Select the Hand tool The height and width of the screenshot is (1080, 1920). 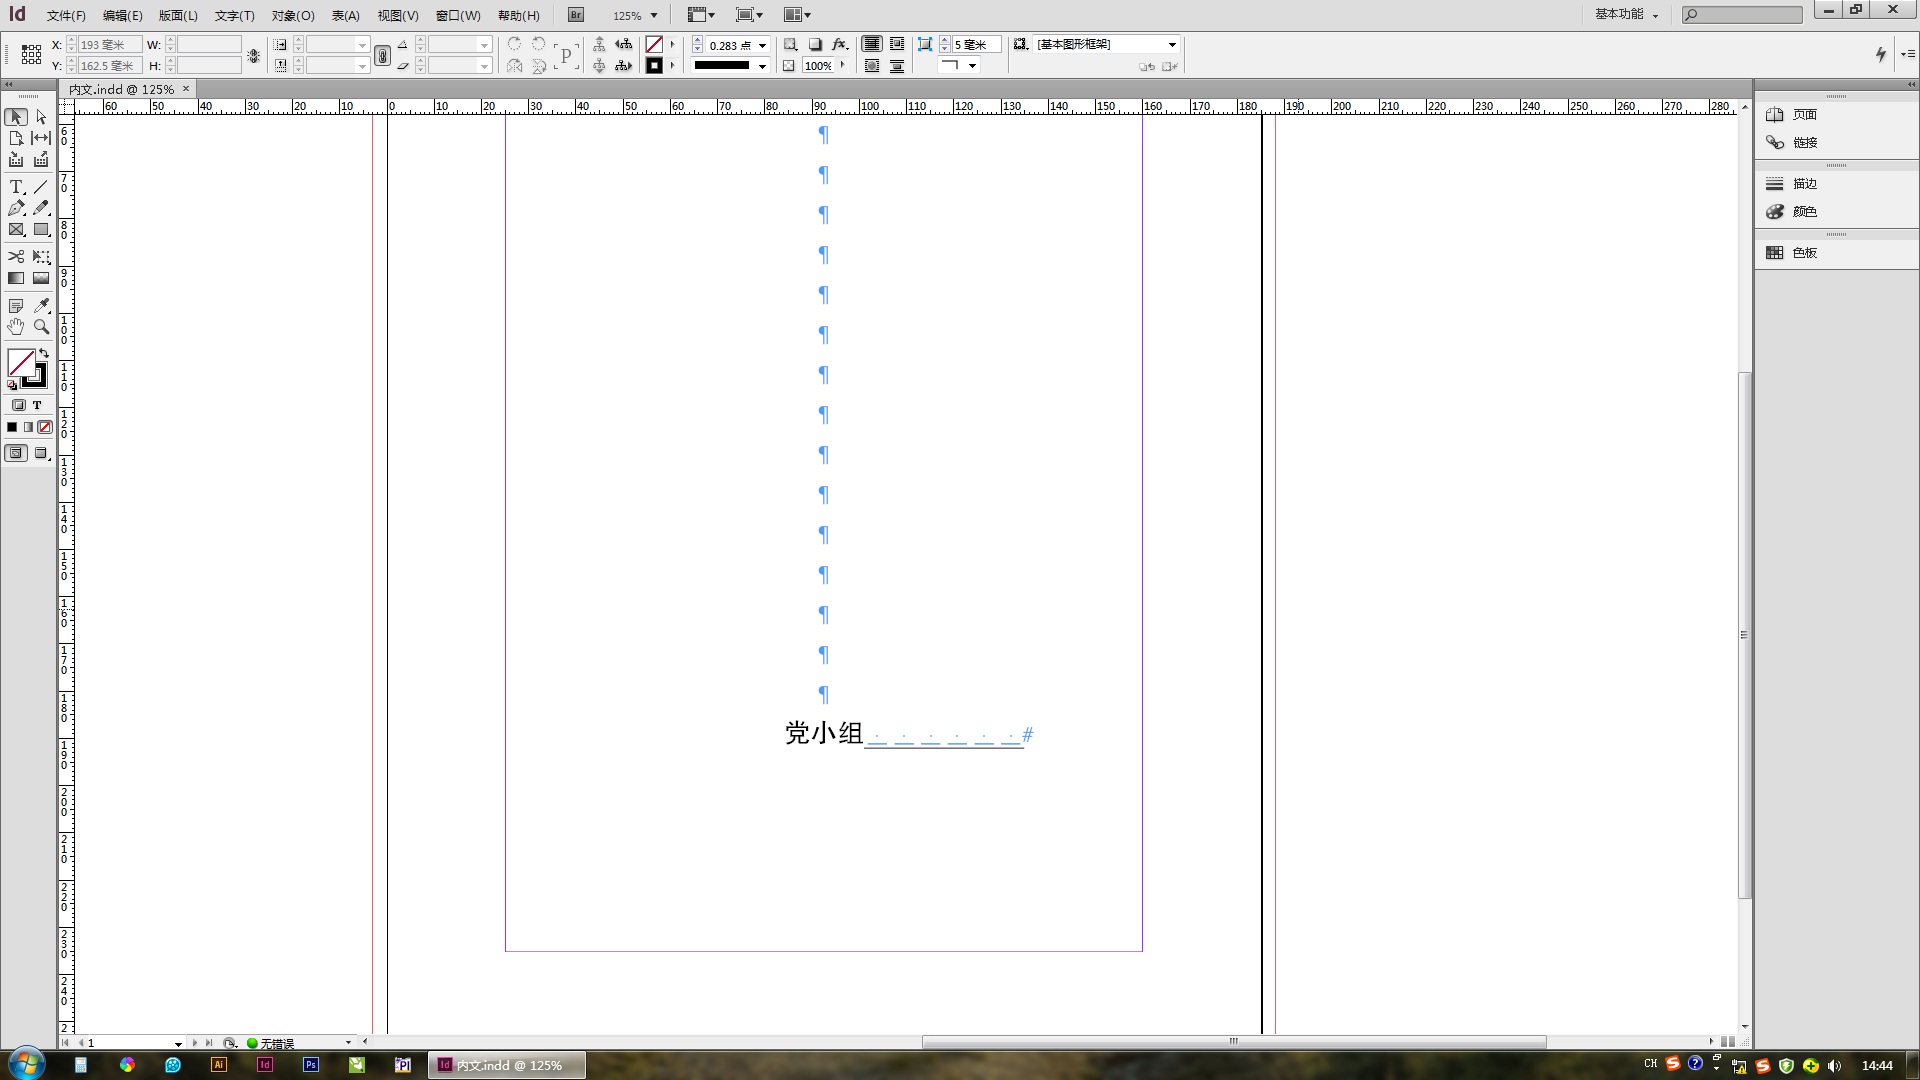pyautogui.click(x=16, y=327)
